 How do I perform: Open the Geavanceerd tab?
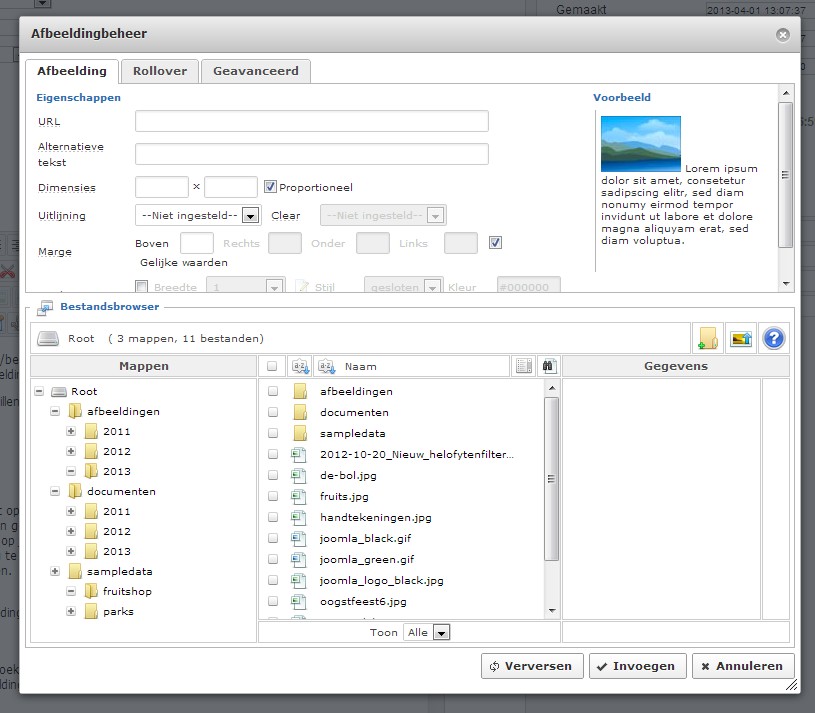255,71
